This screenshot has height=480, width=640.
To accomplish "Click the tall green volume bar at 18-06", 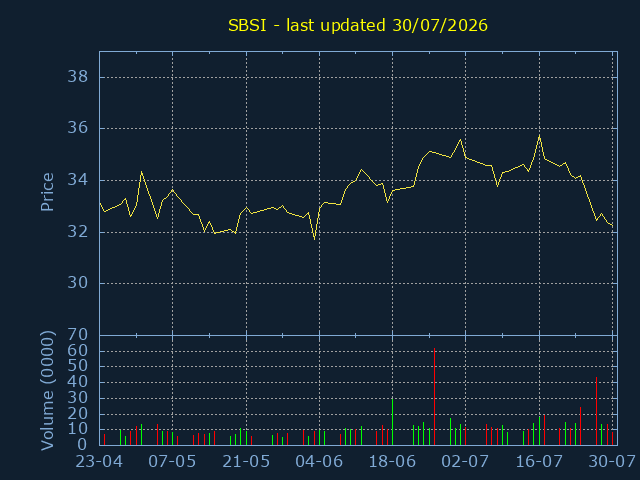I will coord(392,422).
